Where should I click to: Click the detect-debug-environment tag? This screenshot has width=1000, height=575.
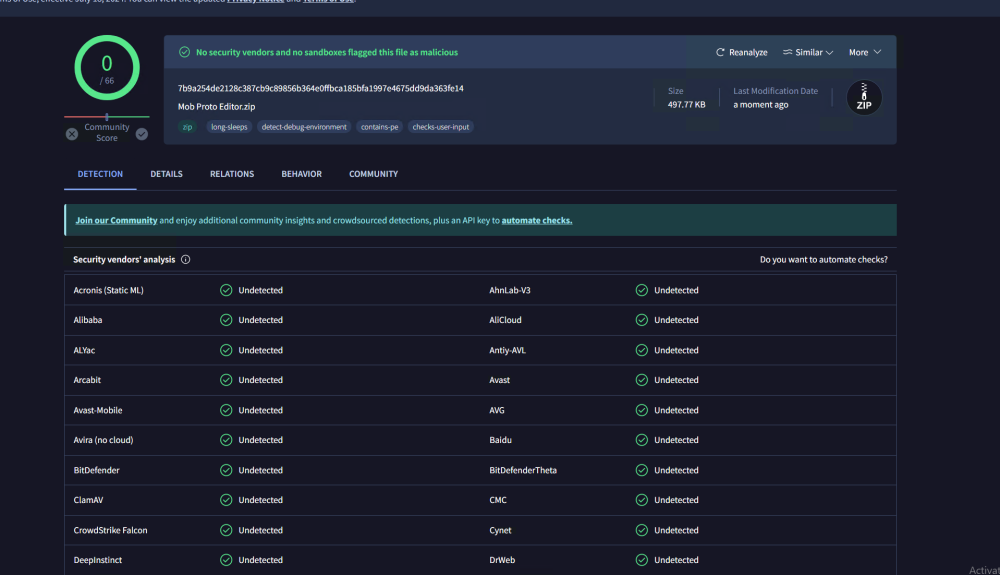(304, 127)
